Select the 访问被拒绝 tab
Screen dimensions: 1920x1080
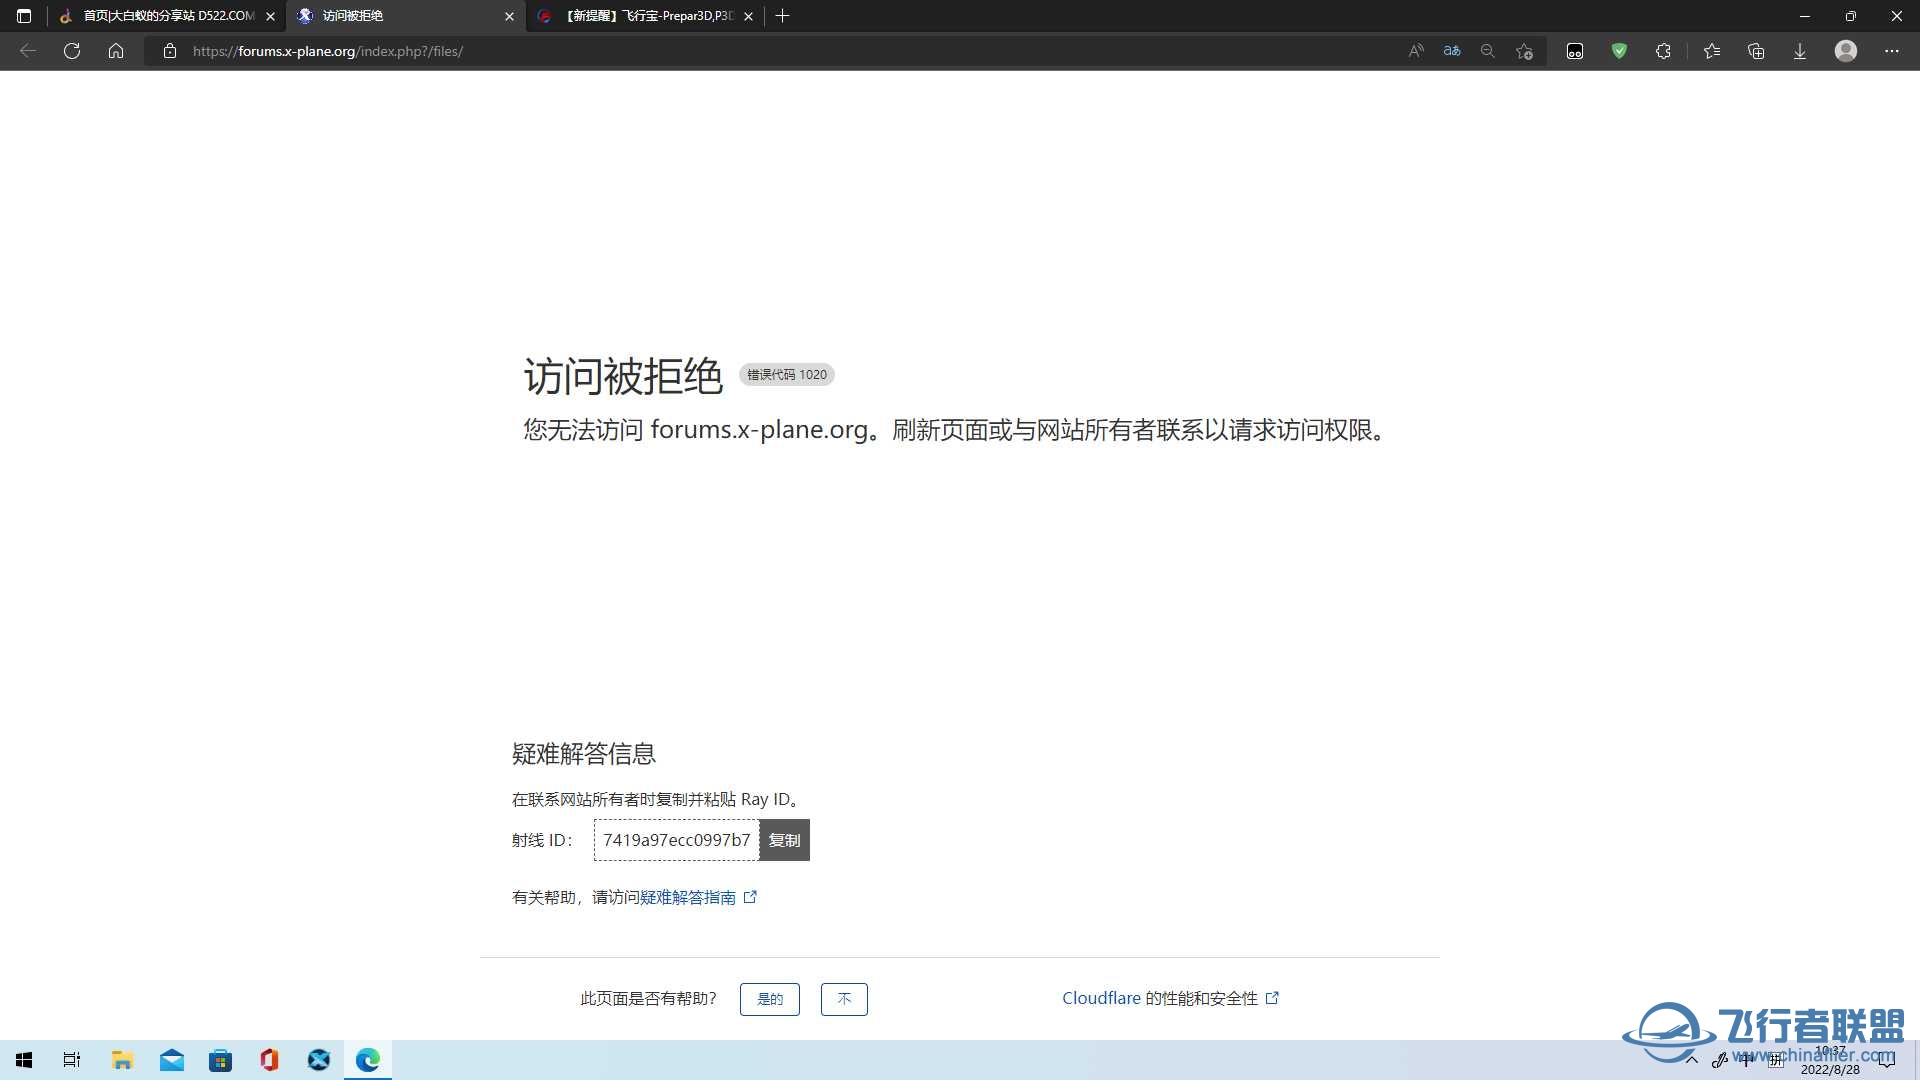click(404, 16)
